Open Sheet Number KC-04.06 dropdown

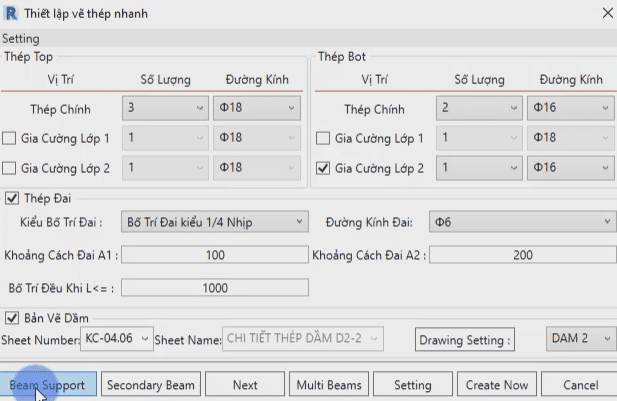[x=117, y=338]
